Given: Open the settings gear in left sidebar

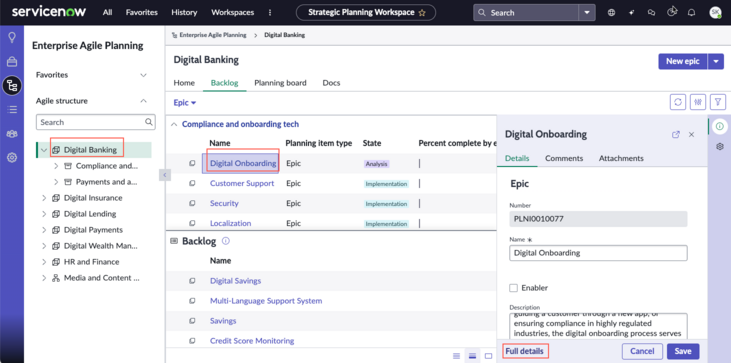Looking at the screenshot, I should tap(12, 158).
